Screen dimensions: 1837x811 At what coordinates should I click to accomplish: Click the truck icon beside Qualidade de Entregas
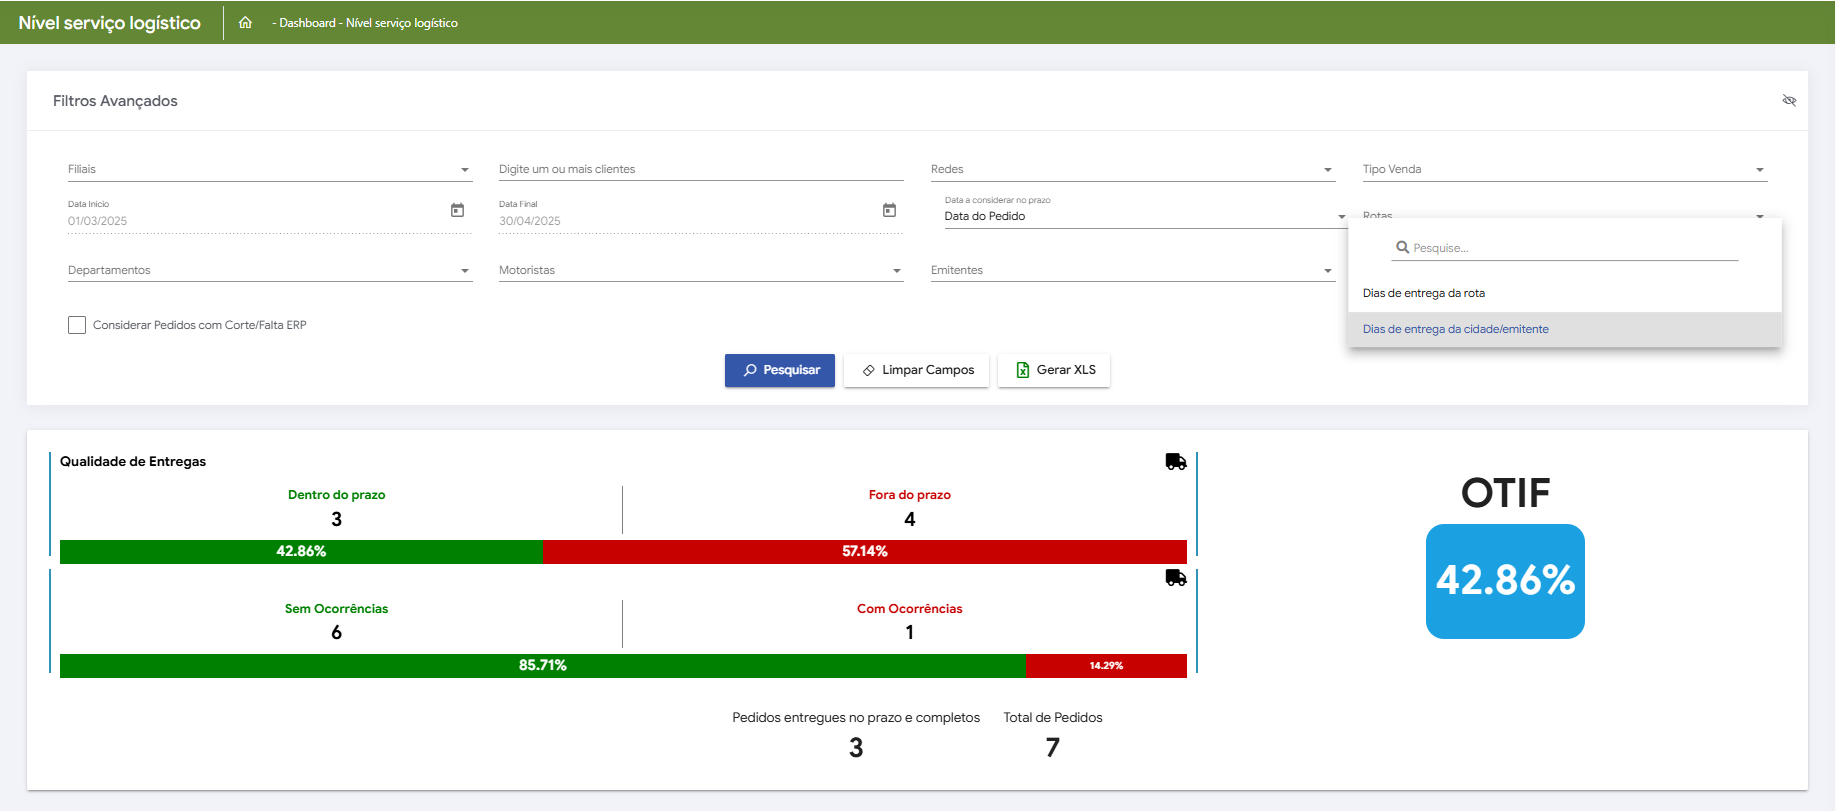[x=1176, y=462]
